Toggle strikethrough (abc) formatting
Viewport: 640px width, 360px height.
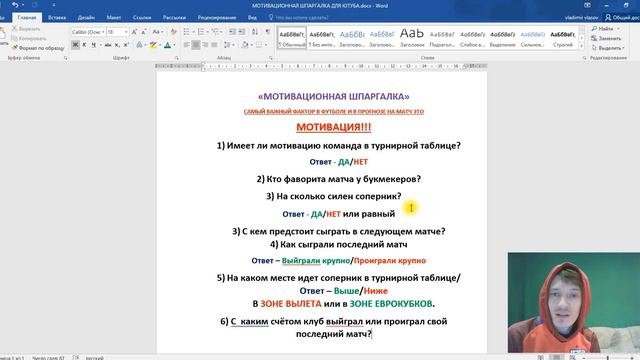(x=108, y=45)
